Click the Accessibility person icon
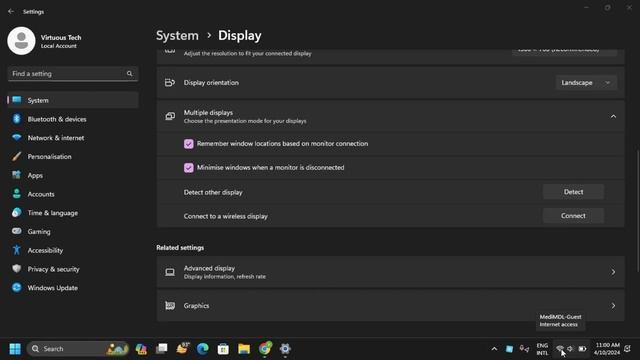This screenshot has height=360, width=640. (16, 250)
